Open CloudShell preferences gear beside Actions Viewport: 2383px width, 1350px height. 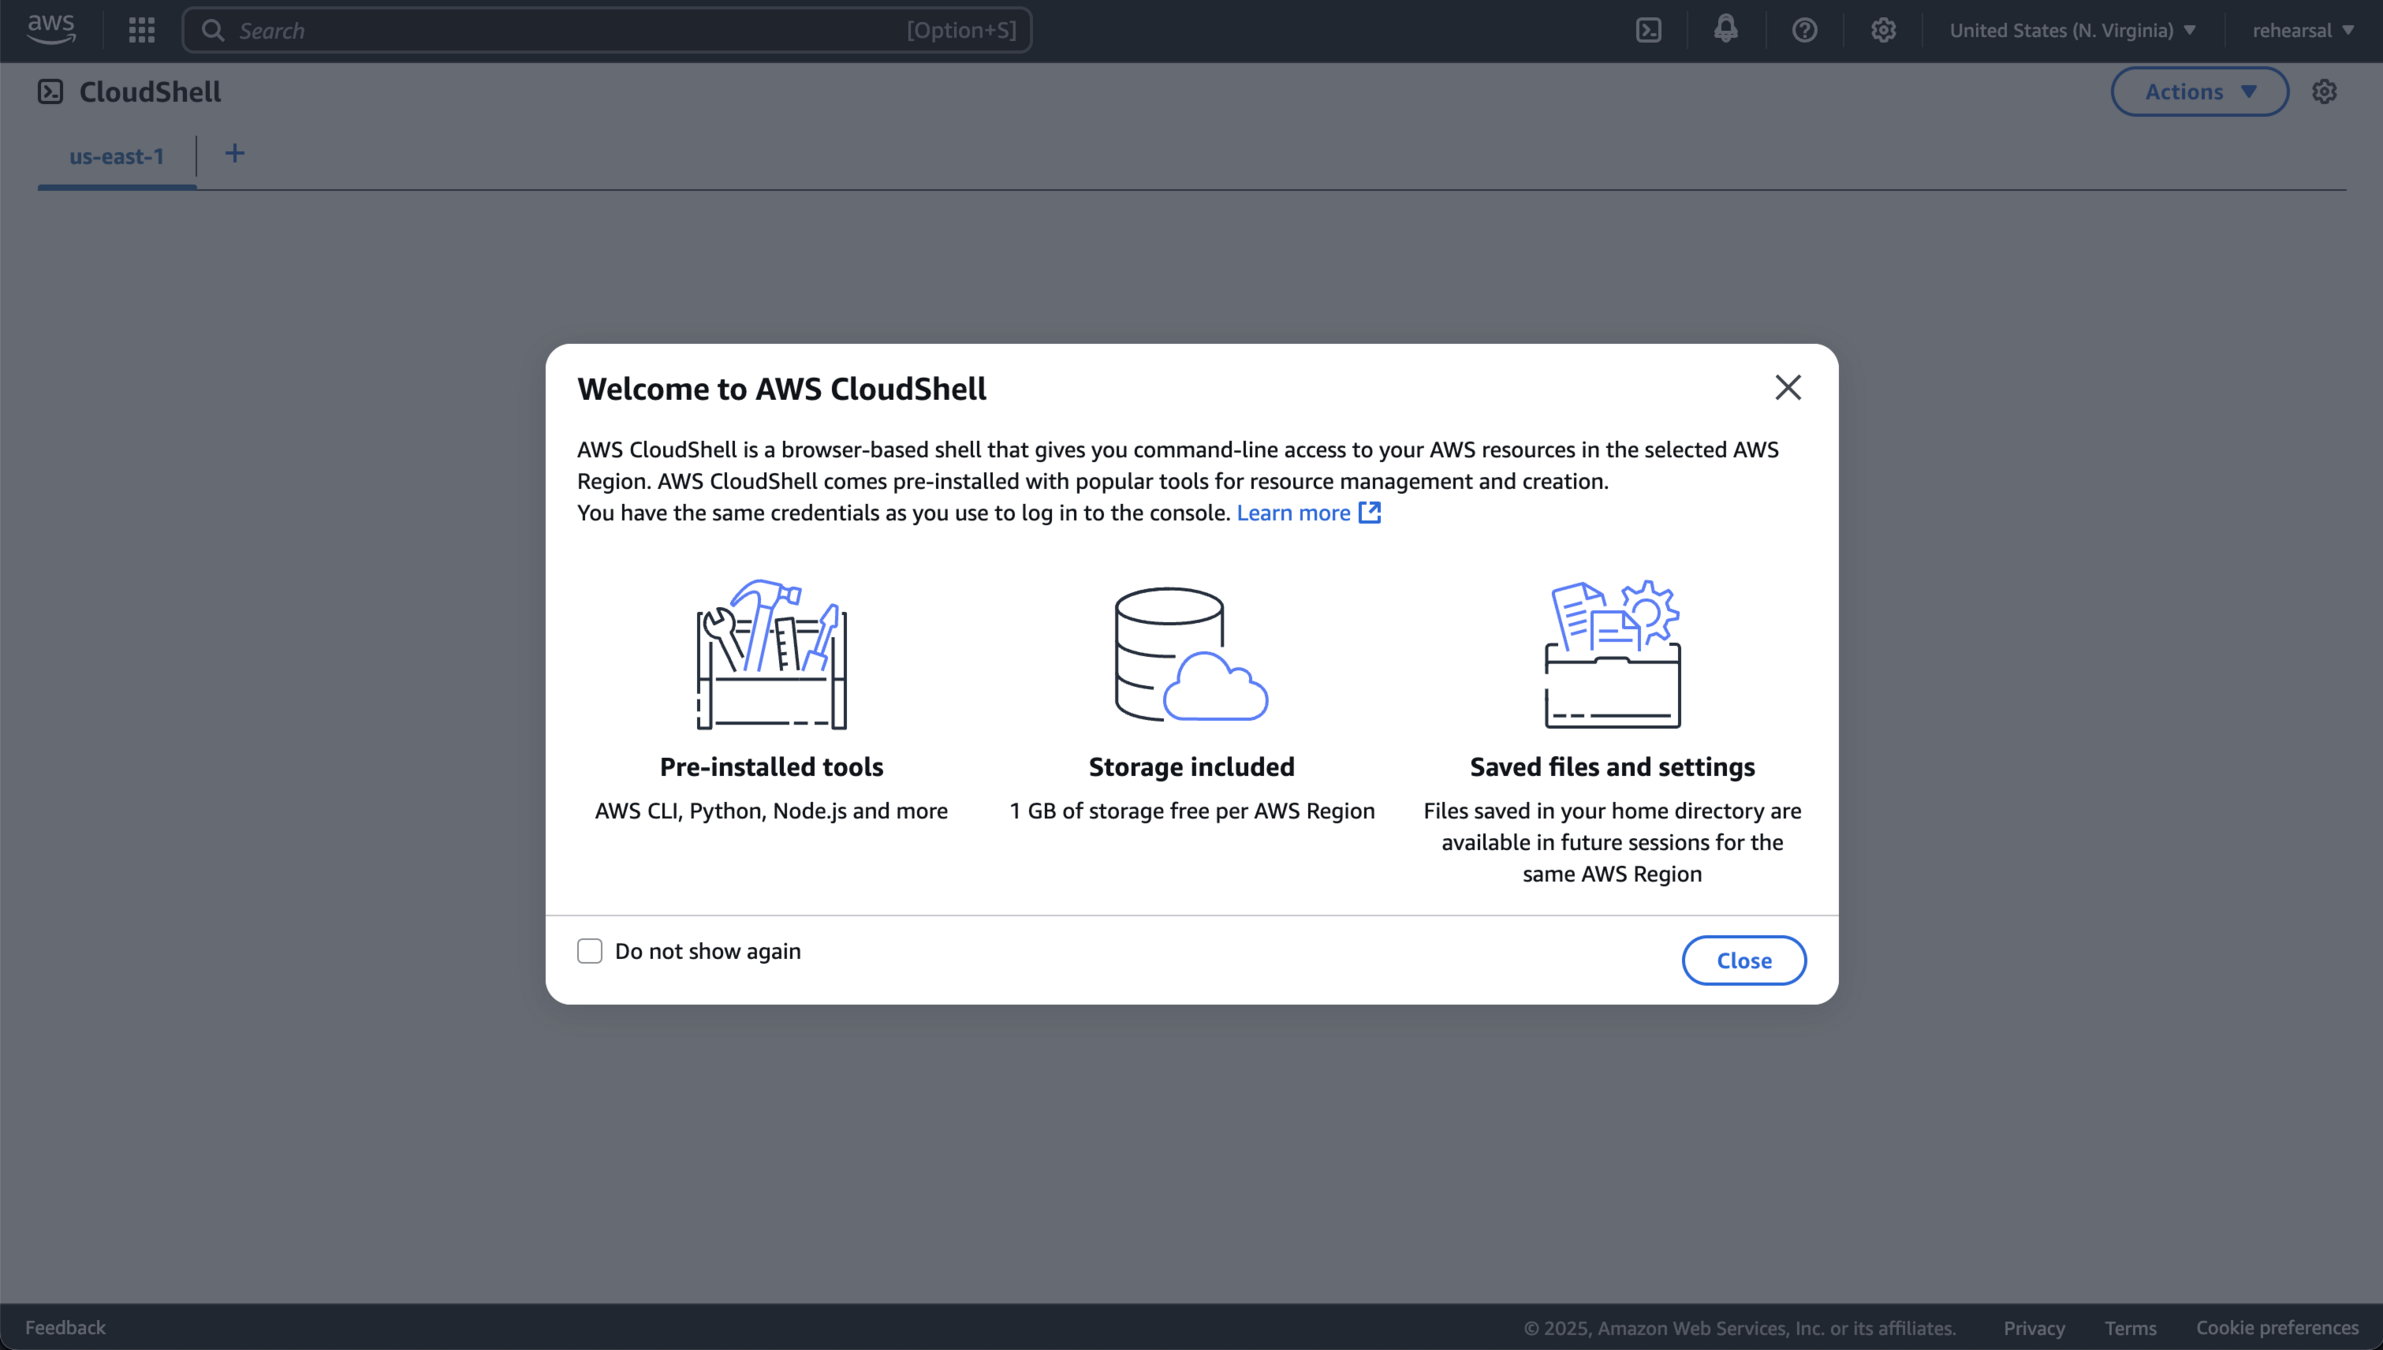pos(2324,92)
